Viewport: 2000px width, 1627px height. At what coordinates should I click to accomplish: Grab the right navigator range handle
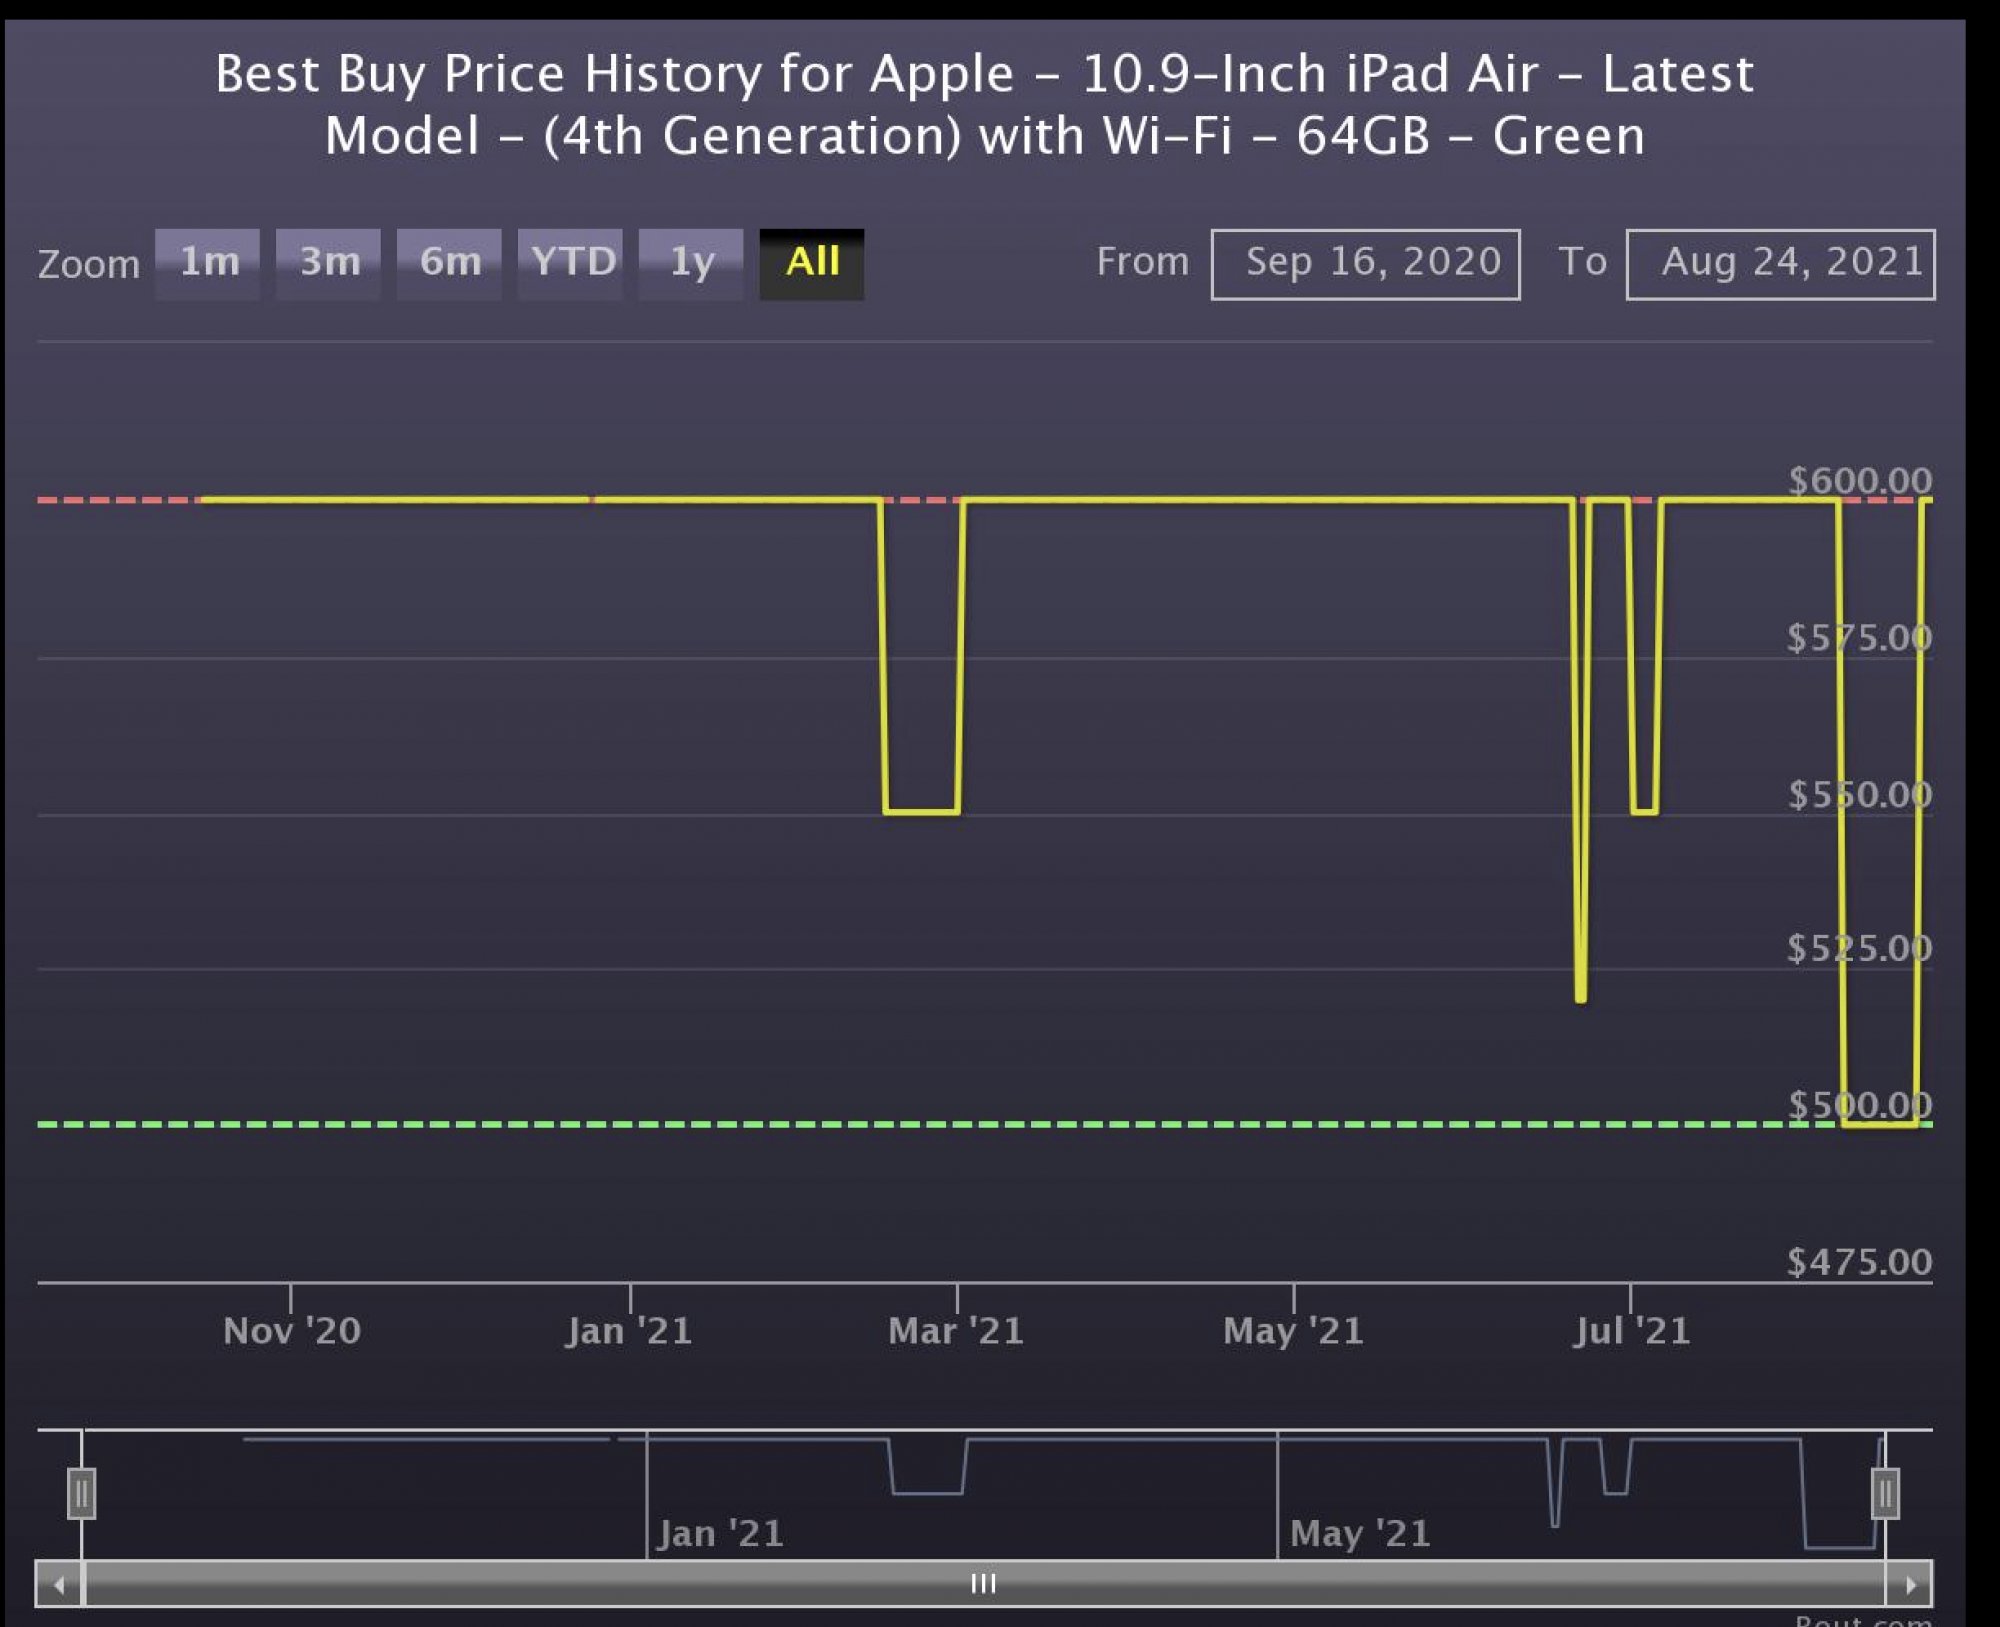click(1885, 1493)
